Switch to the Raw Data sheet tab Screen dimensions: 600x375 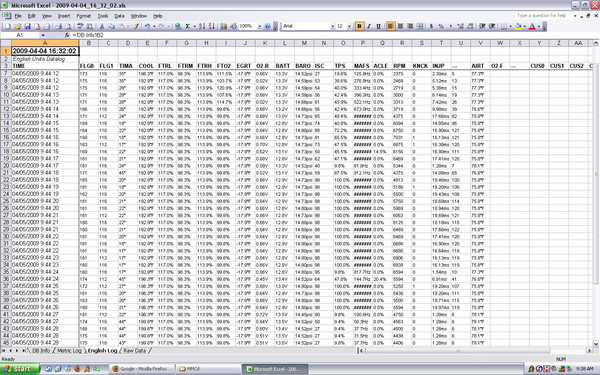(135, 351)
